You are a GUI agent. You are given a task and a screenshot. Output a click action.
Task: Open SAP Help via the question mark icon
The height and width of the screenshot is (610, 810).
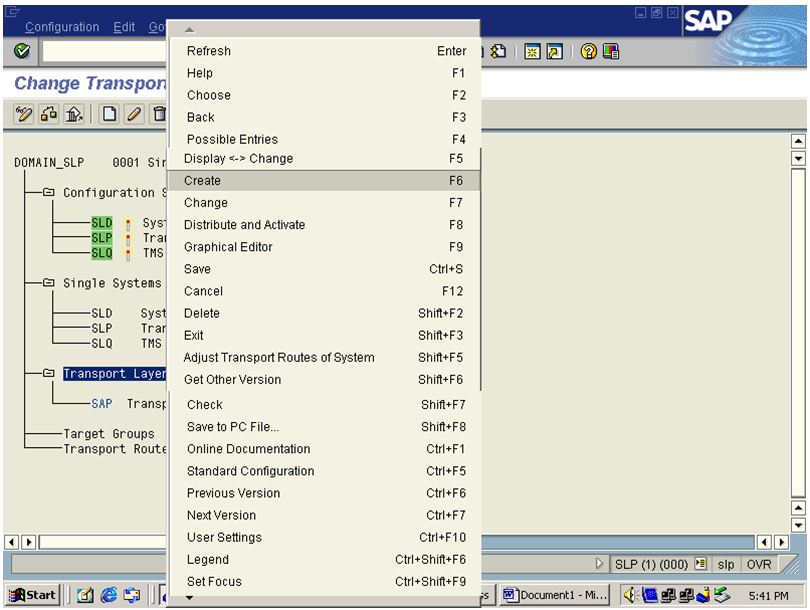[587, 50]
